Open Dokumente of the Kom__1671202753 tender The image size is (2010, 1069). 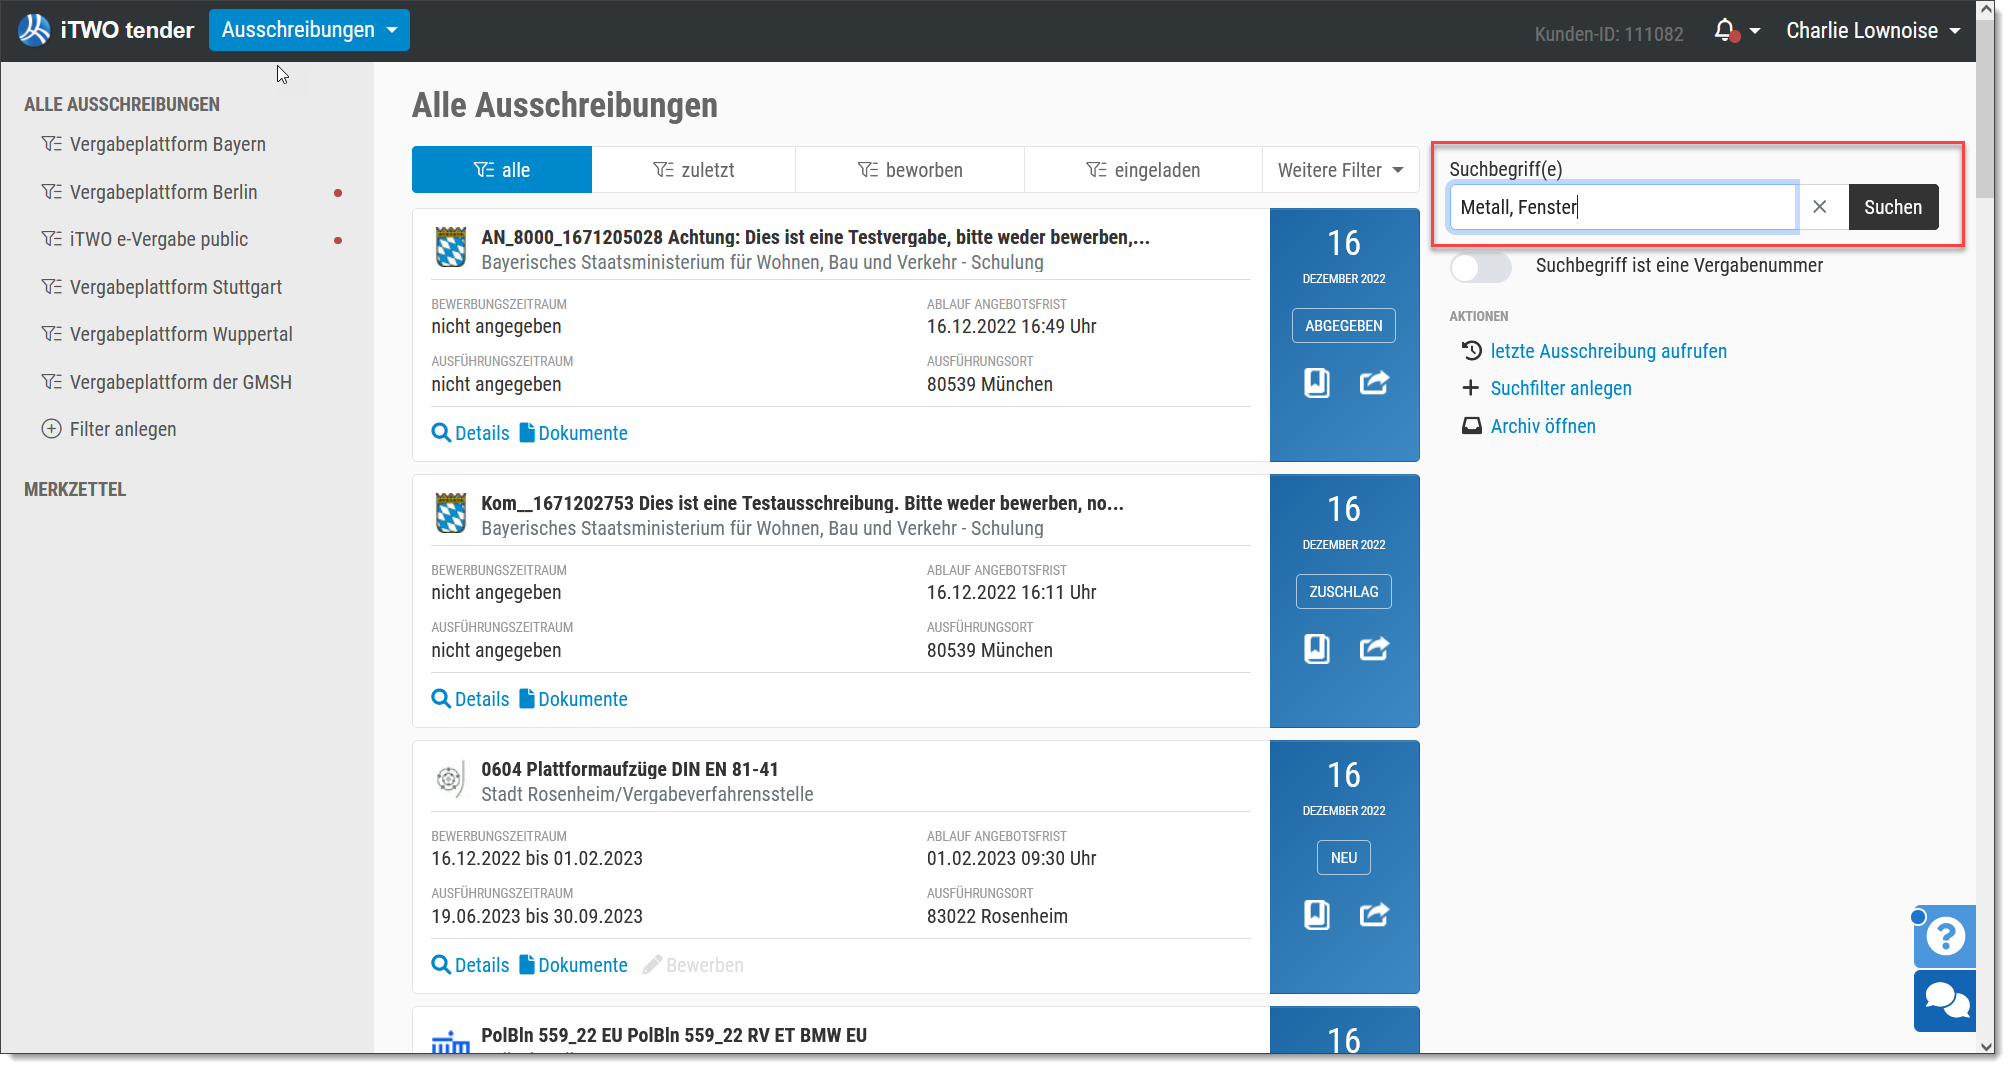(574, 699)
